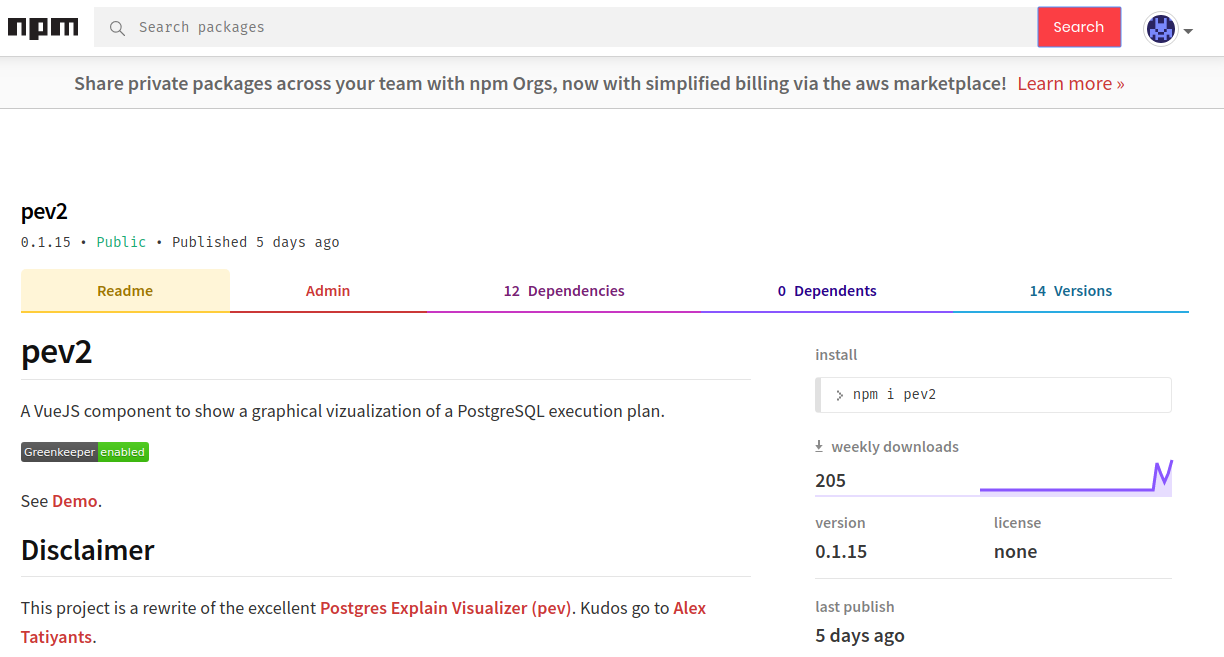The height and width of the screenshot is (657, 1224).
Task: Open the Demo link
Action: click(x=75, y=501)
